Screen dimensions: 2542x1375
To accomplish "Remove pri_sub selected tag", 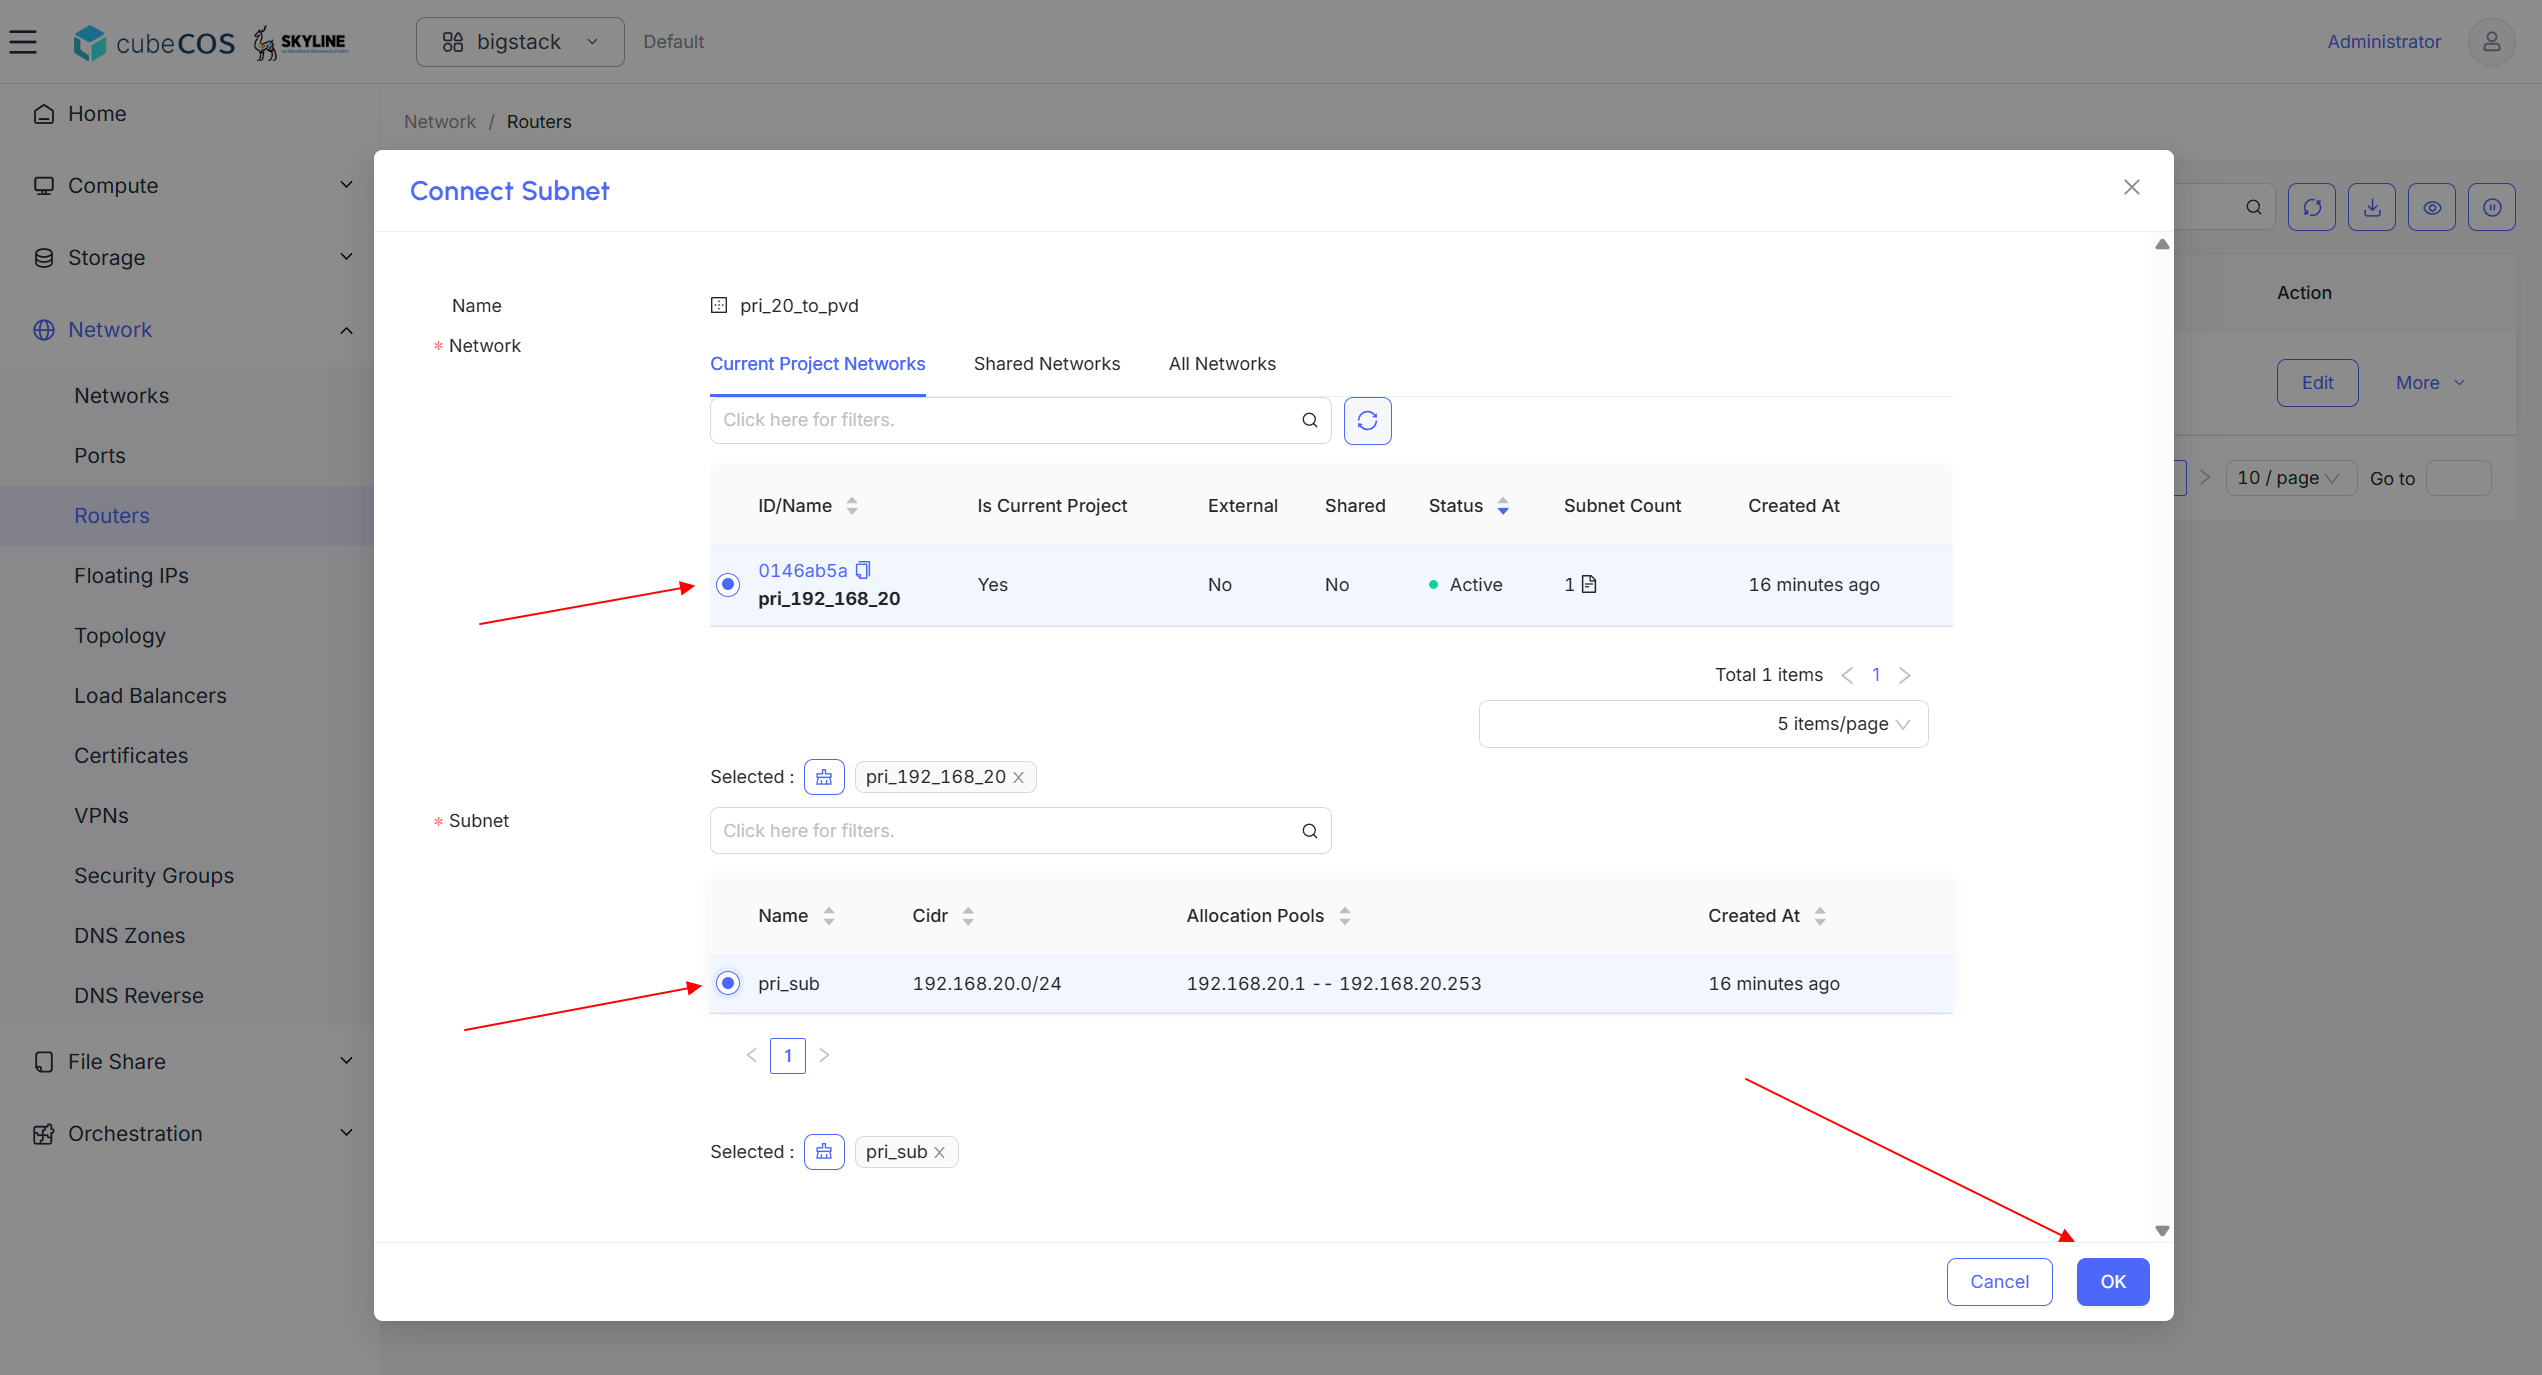I will pyautogui.click(x=940, y=1152).
